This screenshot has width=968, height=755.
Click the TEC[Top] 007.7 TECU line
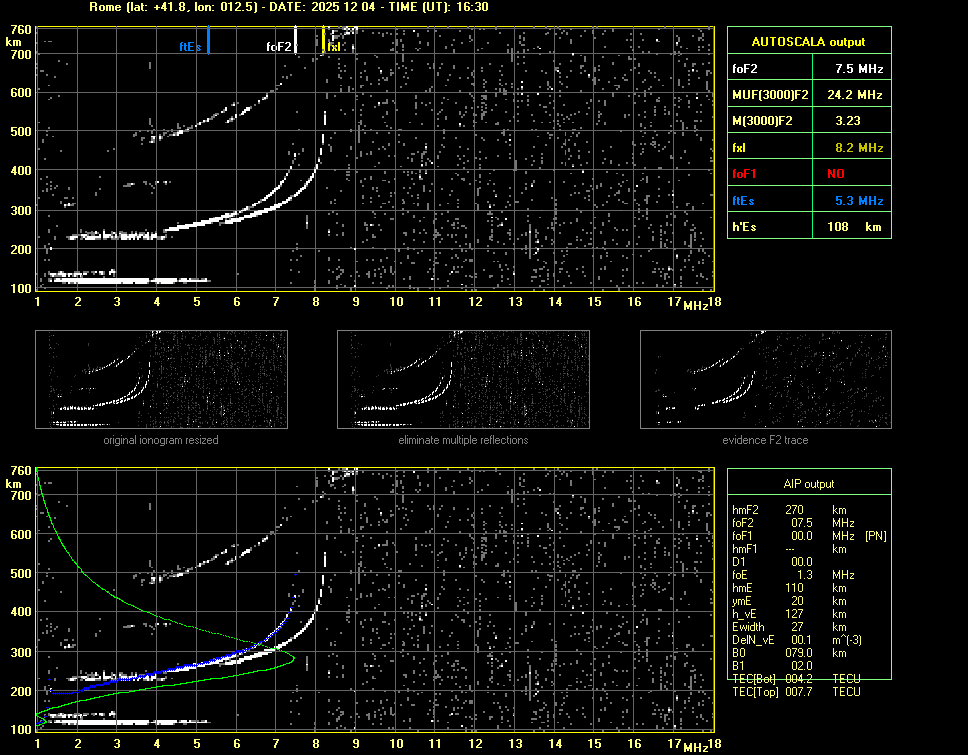(x=796, y=692)
